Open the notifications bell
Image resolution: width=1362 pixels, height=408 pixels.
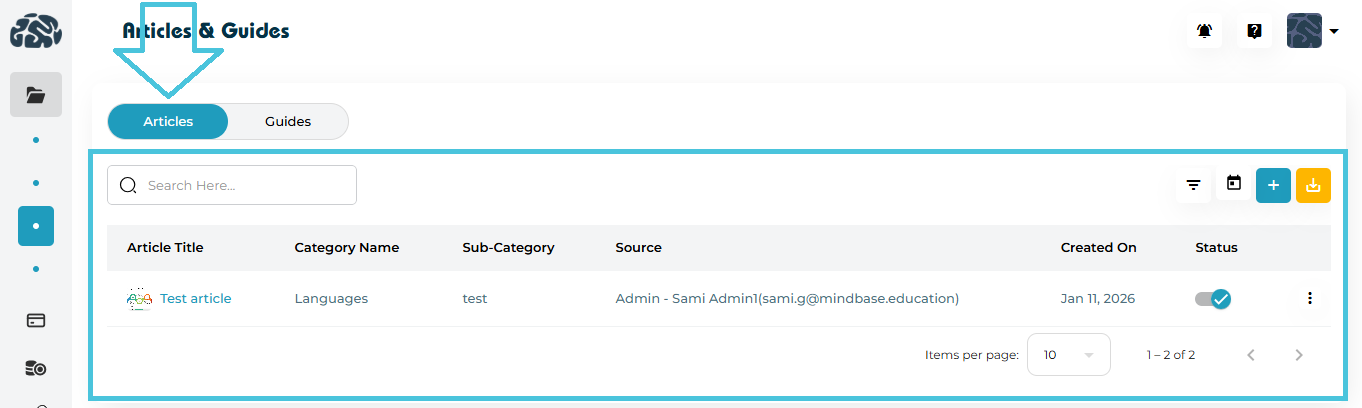pyautogui.click(x=1204, y=31)
